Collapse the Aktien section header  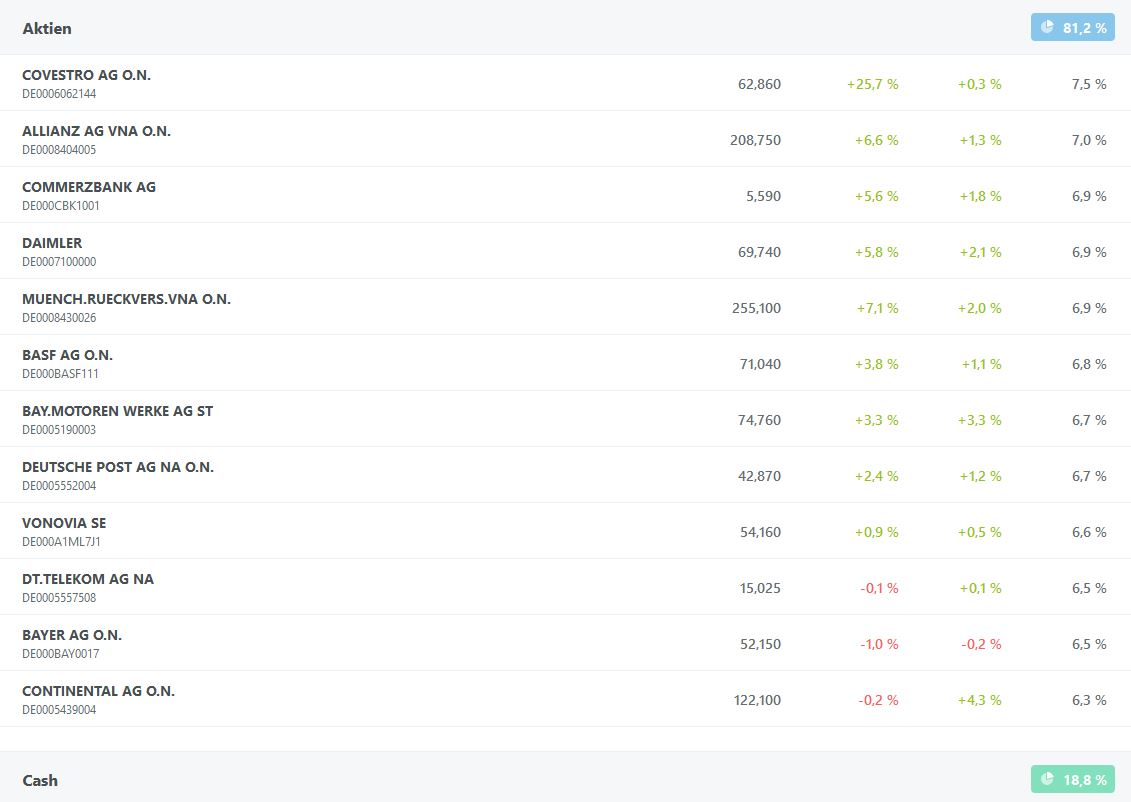coord(47,28)
